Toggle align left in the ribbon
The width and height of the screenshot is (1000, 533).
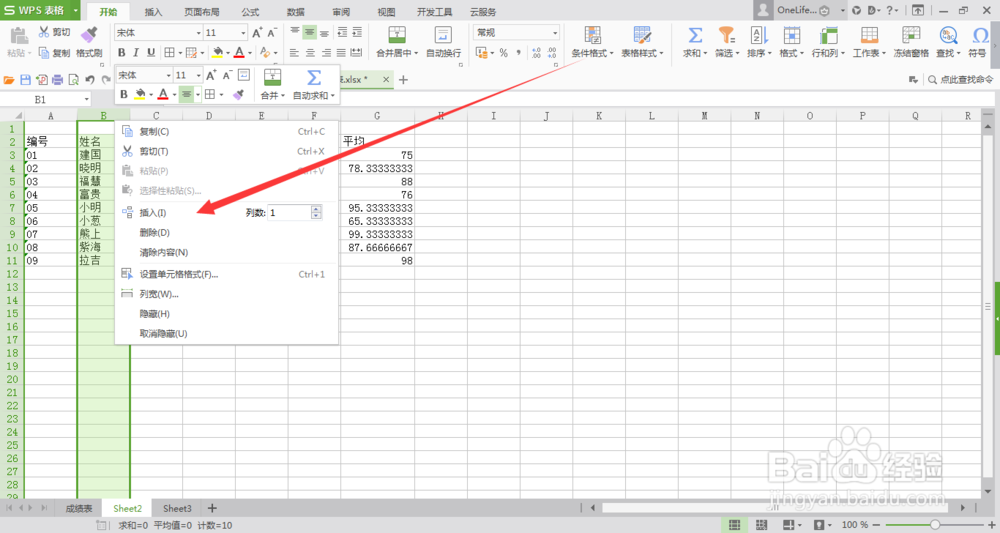294,53
